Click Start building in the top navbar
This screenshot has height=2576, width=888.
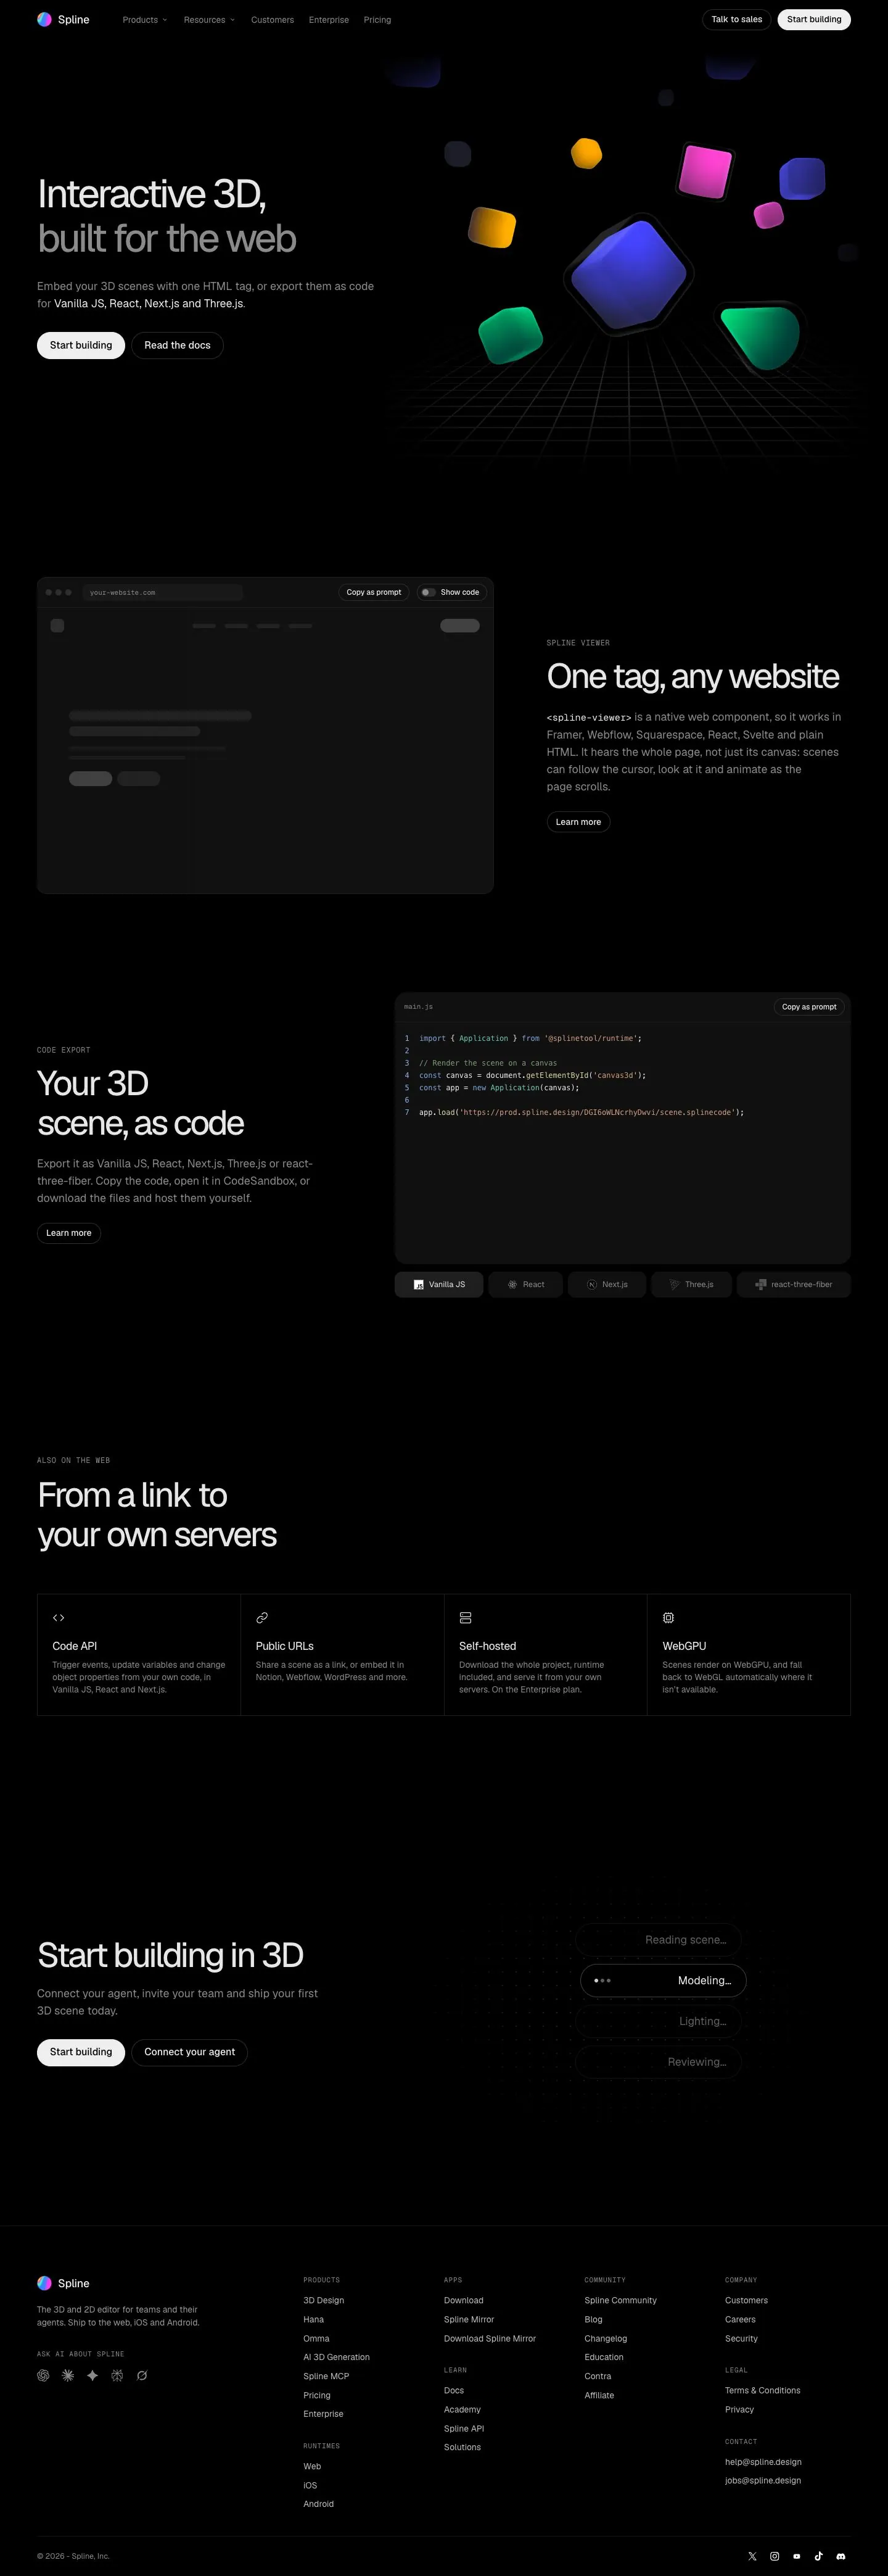coord(814,19)
